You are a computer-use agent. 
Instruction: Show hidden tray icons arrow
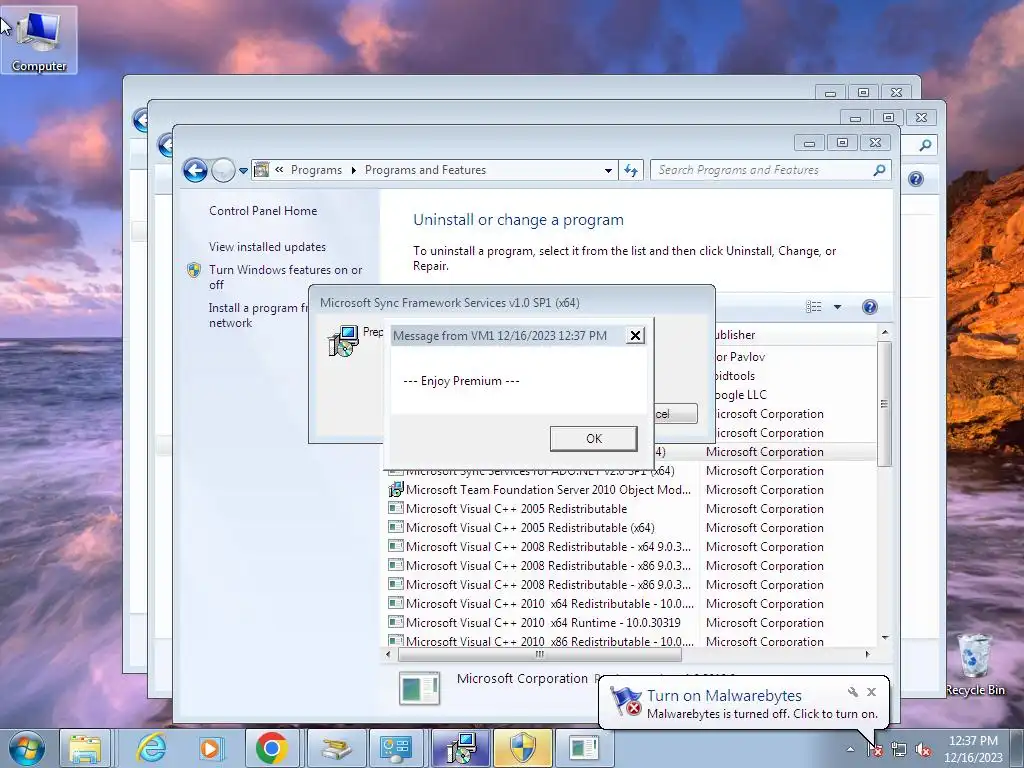[850, 750]
